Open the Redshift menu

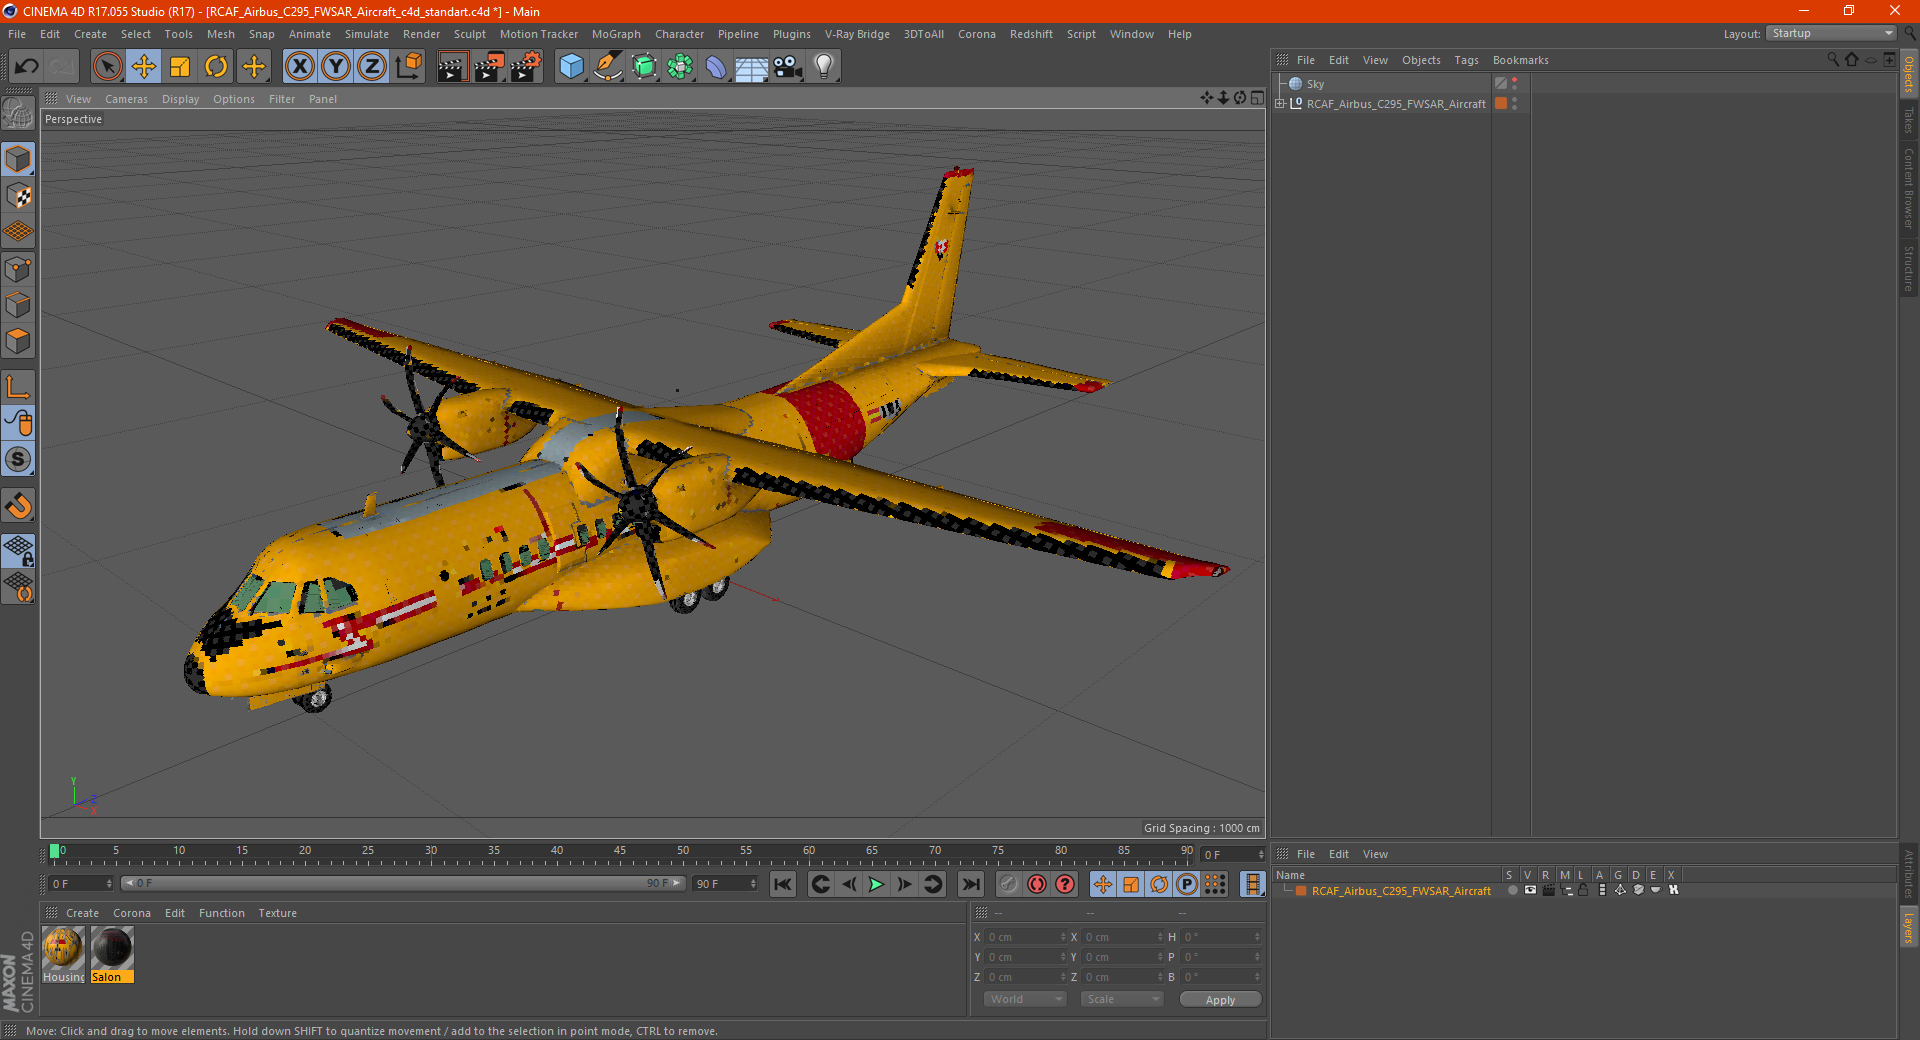tap(1031, 34)
